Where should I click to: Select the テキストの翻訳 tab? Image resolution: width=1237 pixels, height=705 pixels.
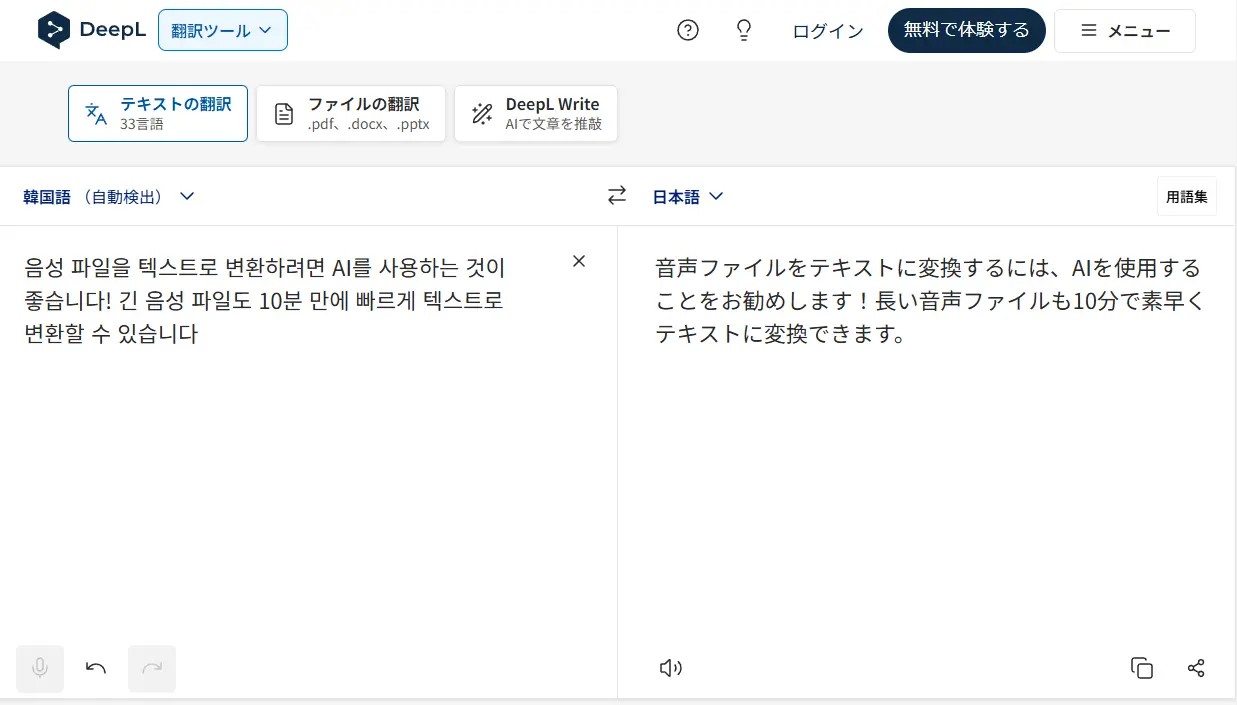pos(158,114)
